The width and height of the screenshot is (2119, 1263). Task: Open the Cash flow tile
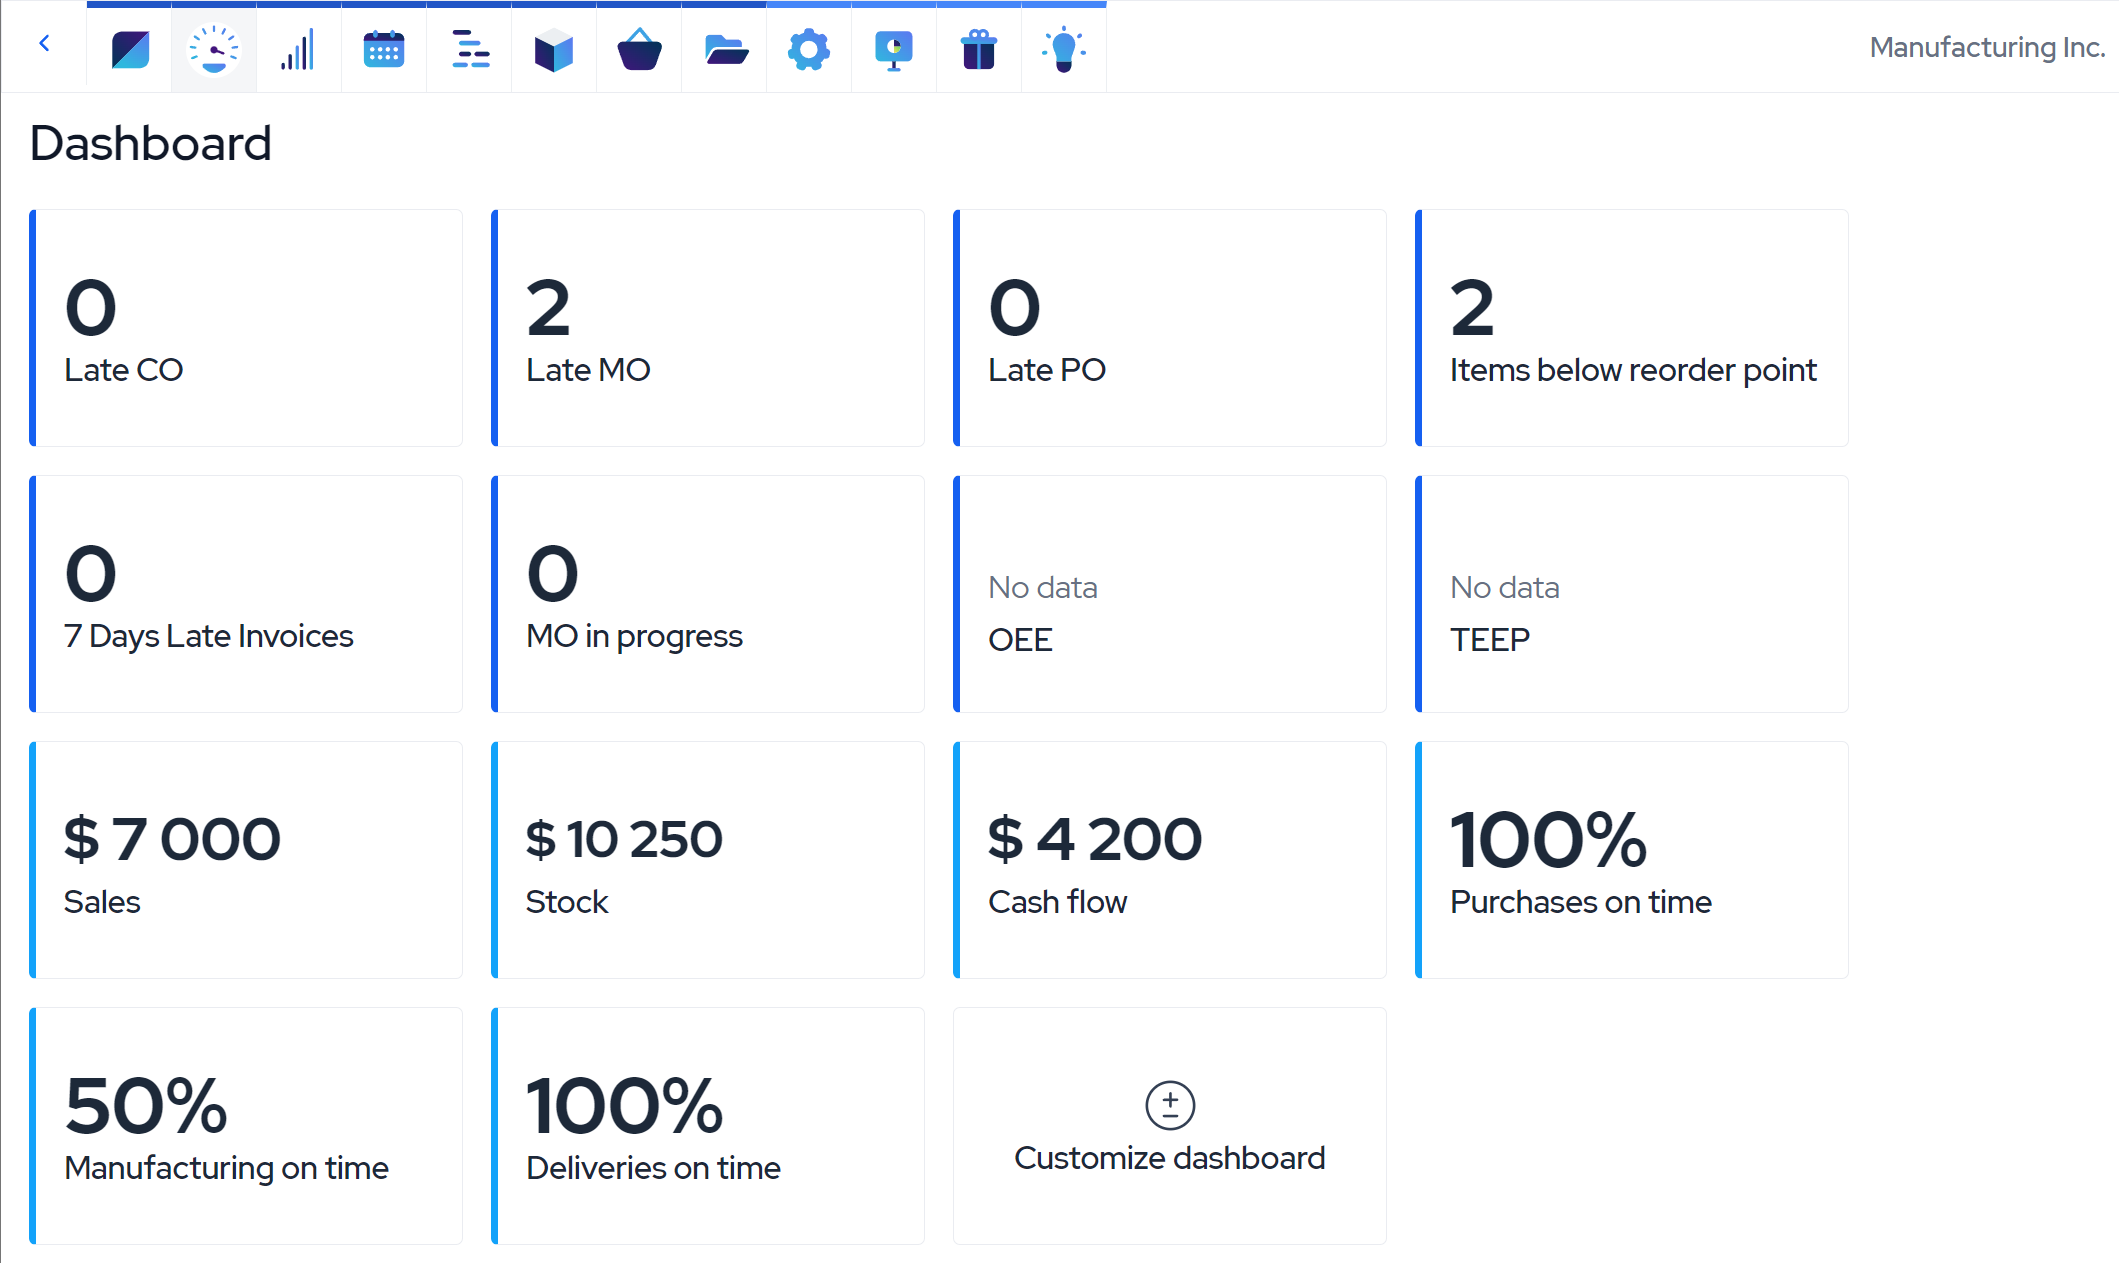(1170, 860)
